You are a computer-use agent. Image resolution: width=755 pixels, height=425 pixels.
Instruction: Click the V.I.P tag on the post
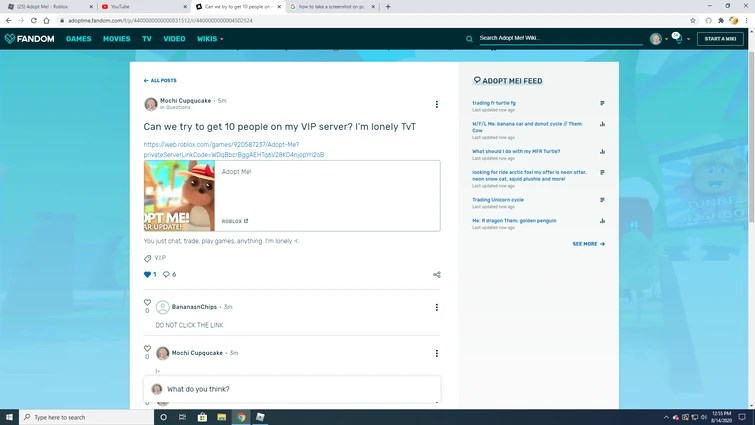tap(160, 258)
